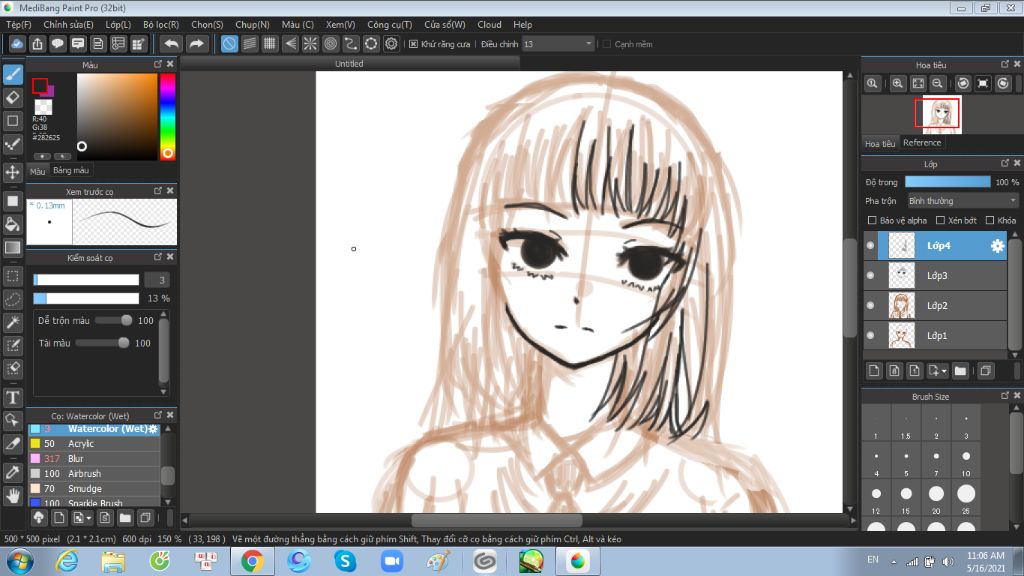Screen dimensions: 1024x576
Task: Open snap settings gear in toolbar
Action: pos(391,44)
